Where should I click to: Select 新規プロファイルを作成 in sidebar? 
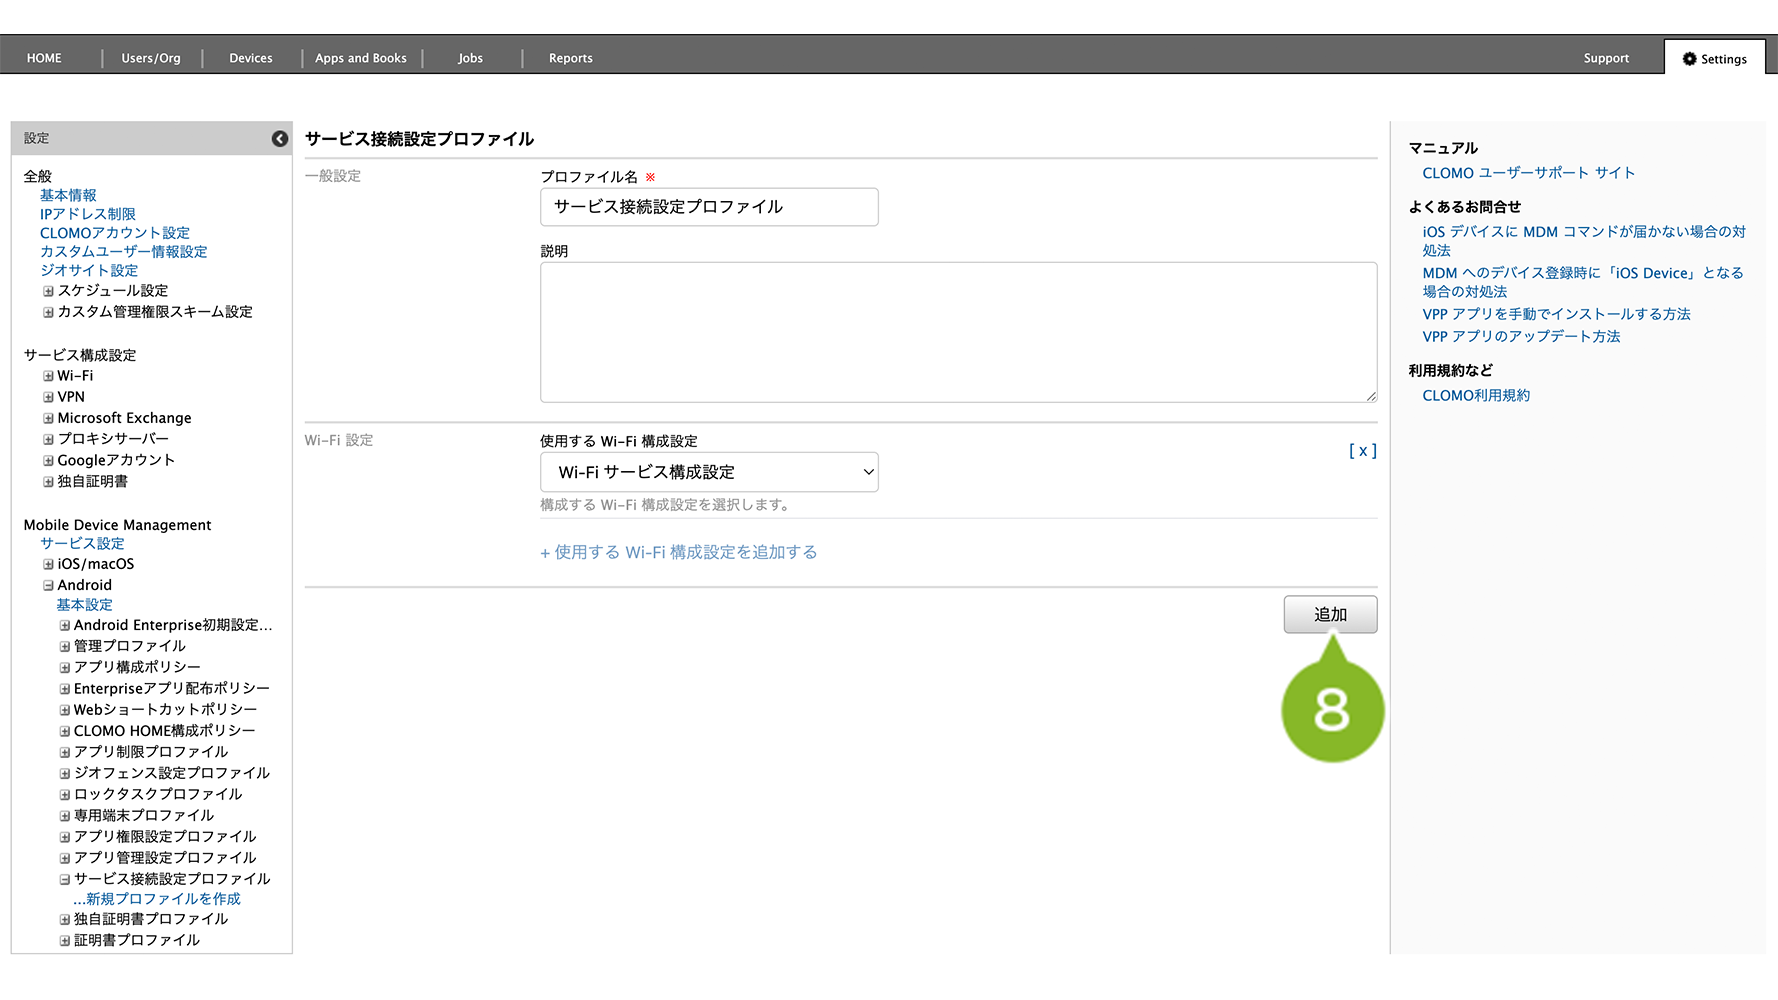[157, 899]
